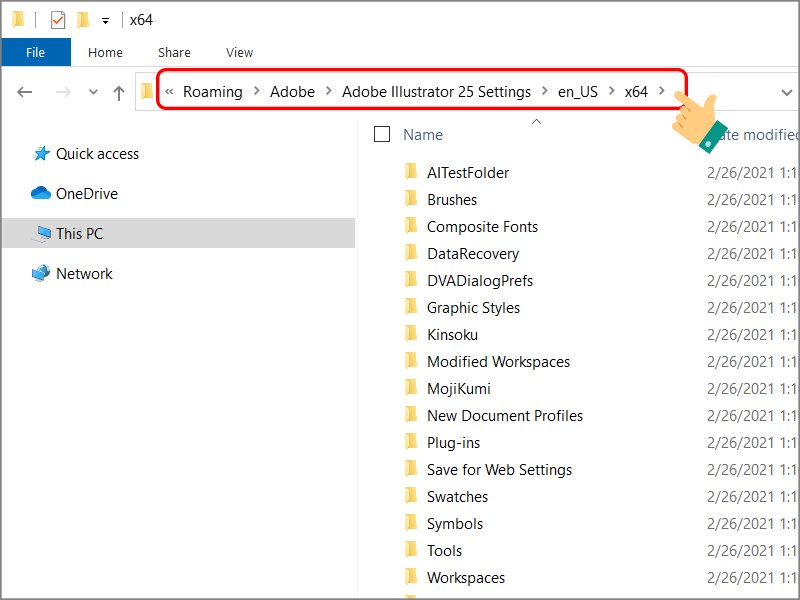
Task: Open the en_US breadcrumb folder
Action: (x=577, y=91)
